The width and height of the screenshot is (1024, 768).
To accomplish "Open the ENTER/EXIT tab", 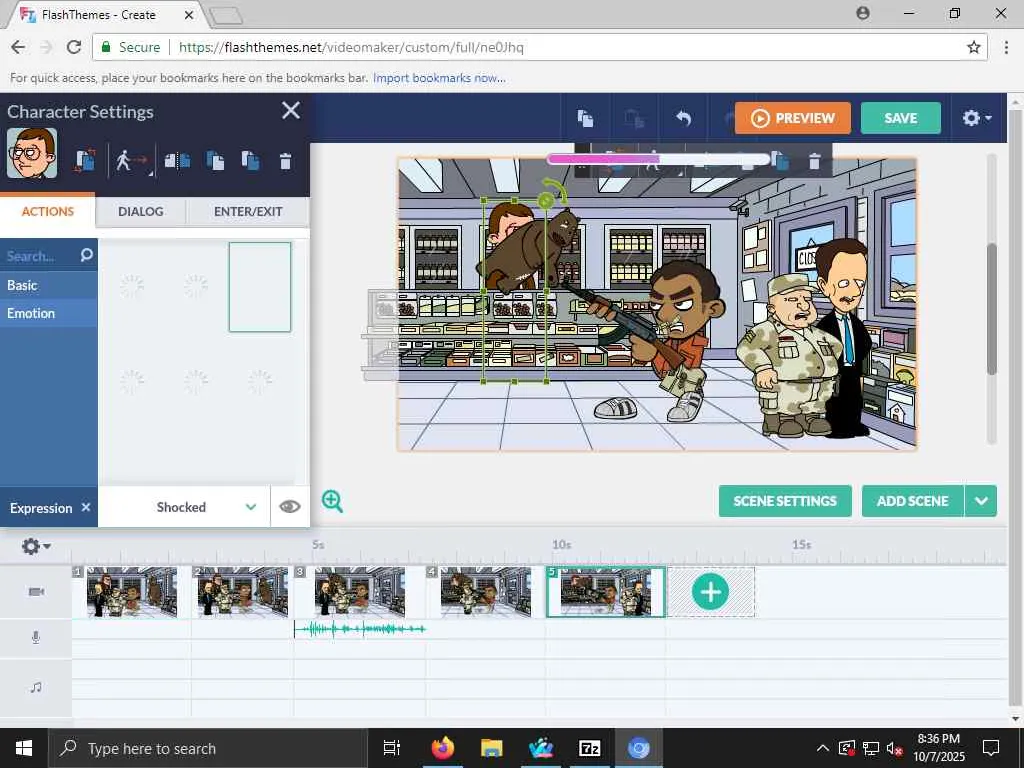I will click(248, 211).
